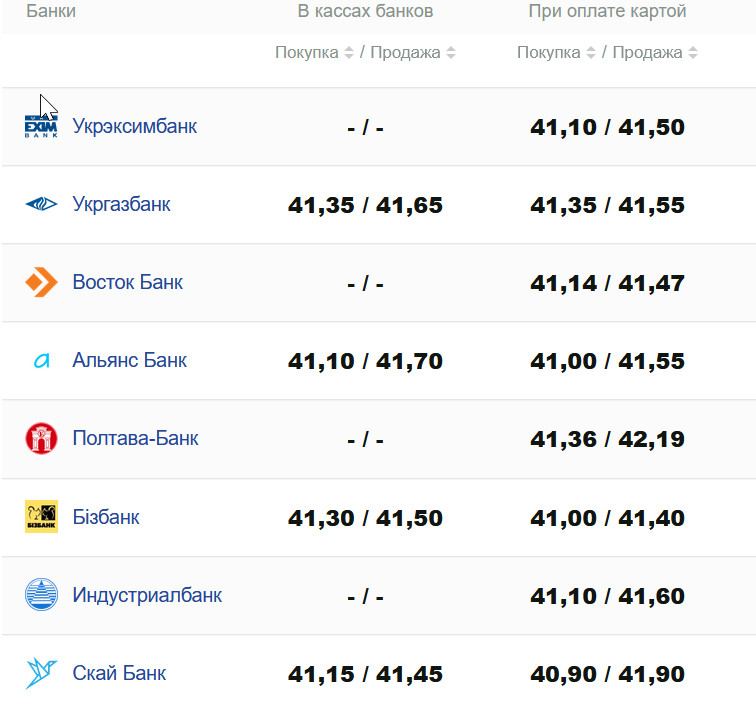Click the Банки column header
756x705 pixels.
51,11
